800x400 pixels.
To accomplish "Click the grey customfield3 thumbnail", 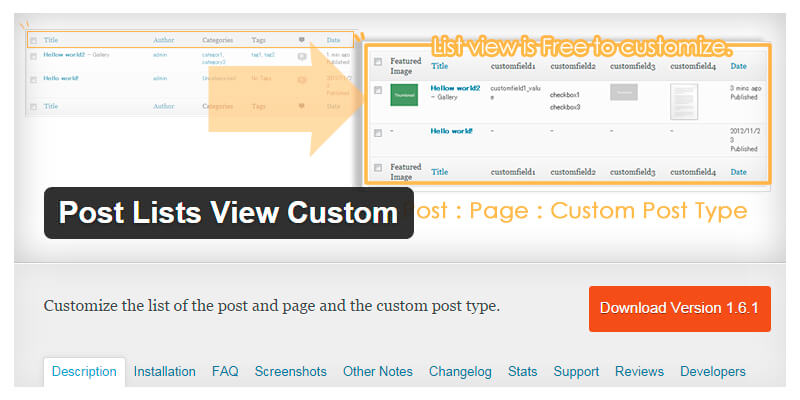I will [x=623, y=92].
